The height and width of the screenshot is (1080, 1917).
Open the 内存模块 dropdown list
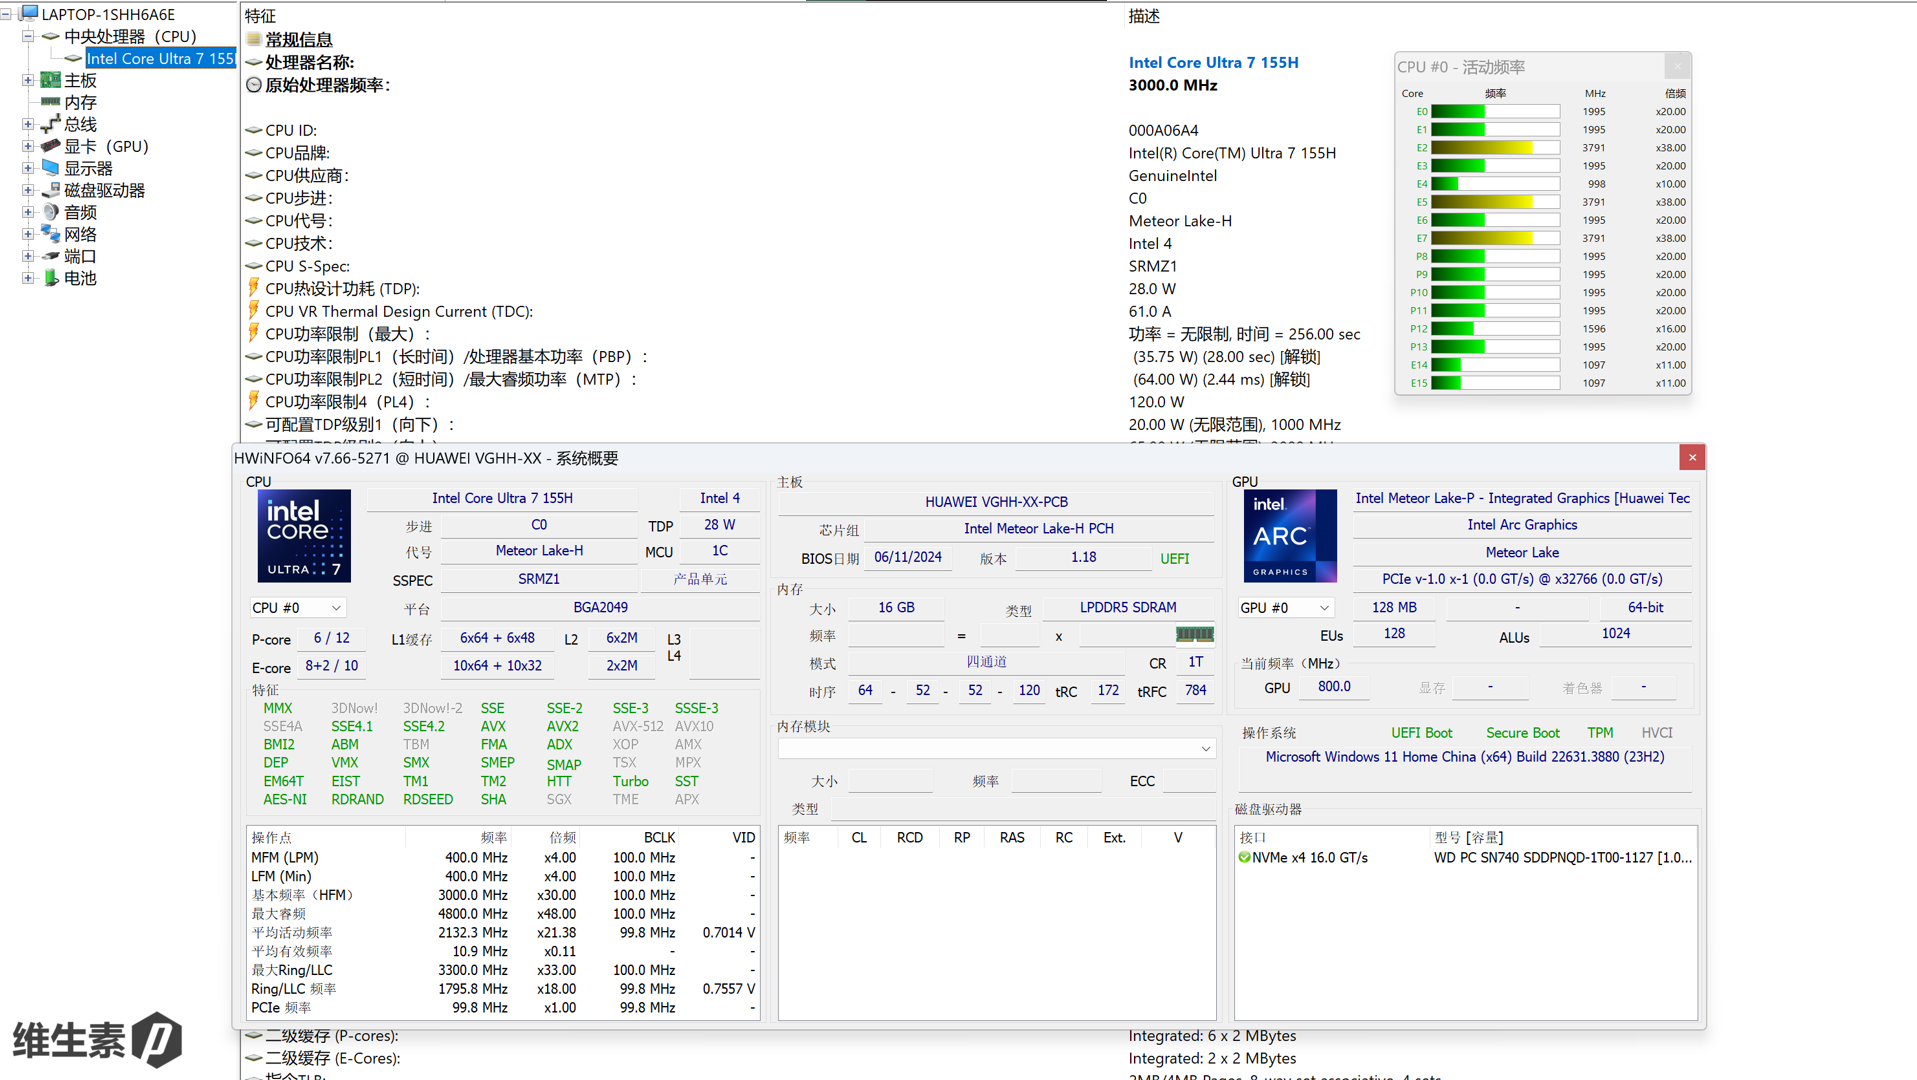(1205, 749)
